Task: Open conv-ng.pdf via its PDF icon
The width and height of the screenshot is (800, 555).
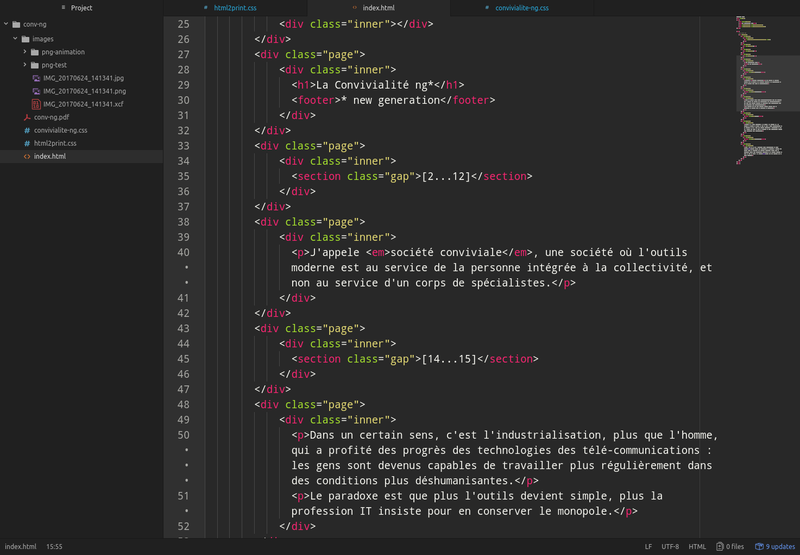Action: [27, 117]
